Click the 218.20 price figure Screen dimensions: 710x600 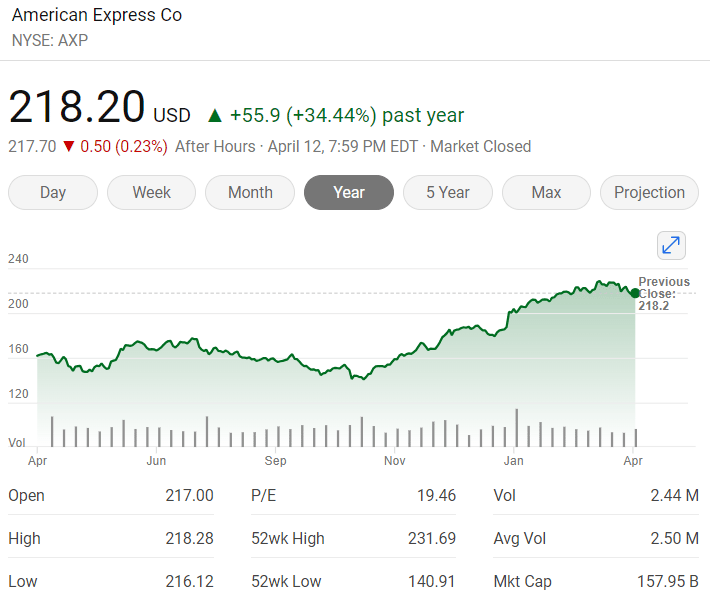tap(77, 107)
